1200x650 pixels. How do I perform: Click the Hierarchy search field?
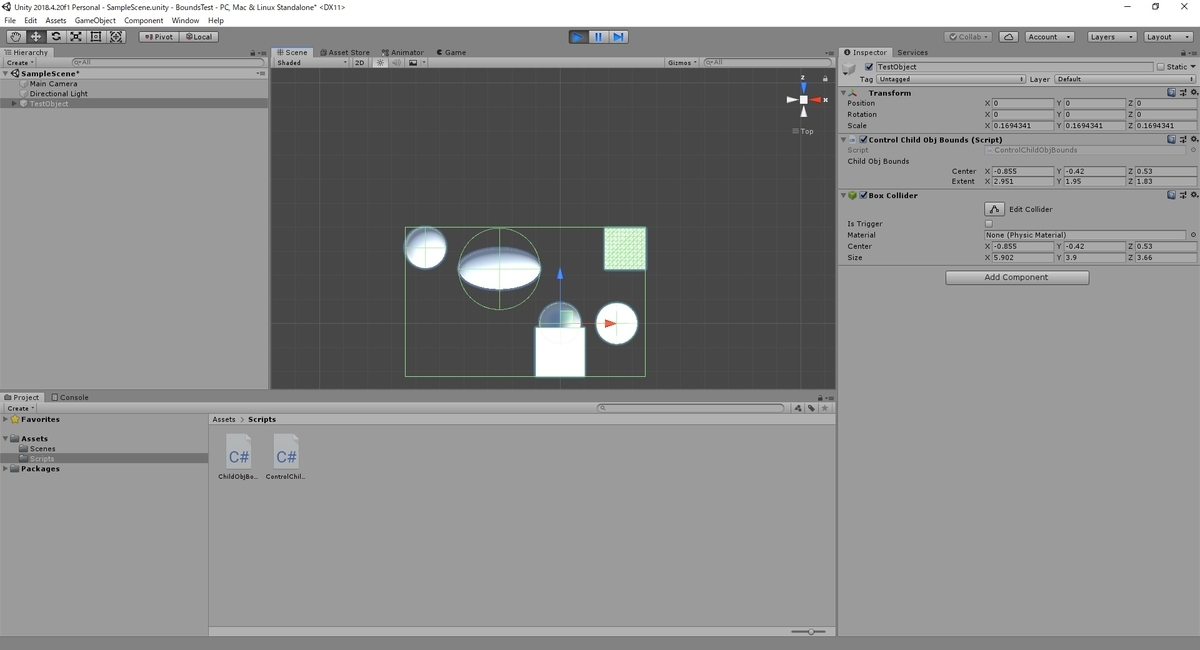[167, 62]
